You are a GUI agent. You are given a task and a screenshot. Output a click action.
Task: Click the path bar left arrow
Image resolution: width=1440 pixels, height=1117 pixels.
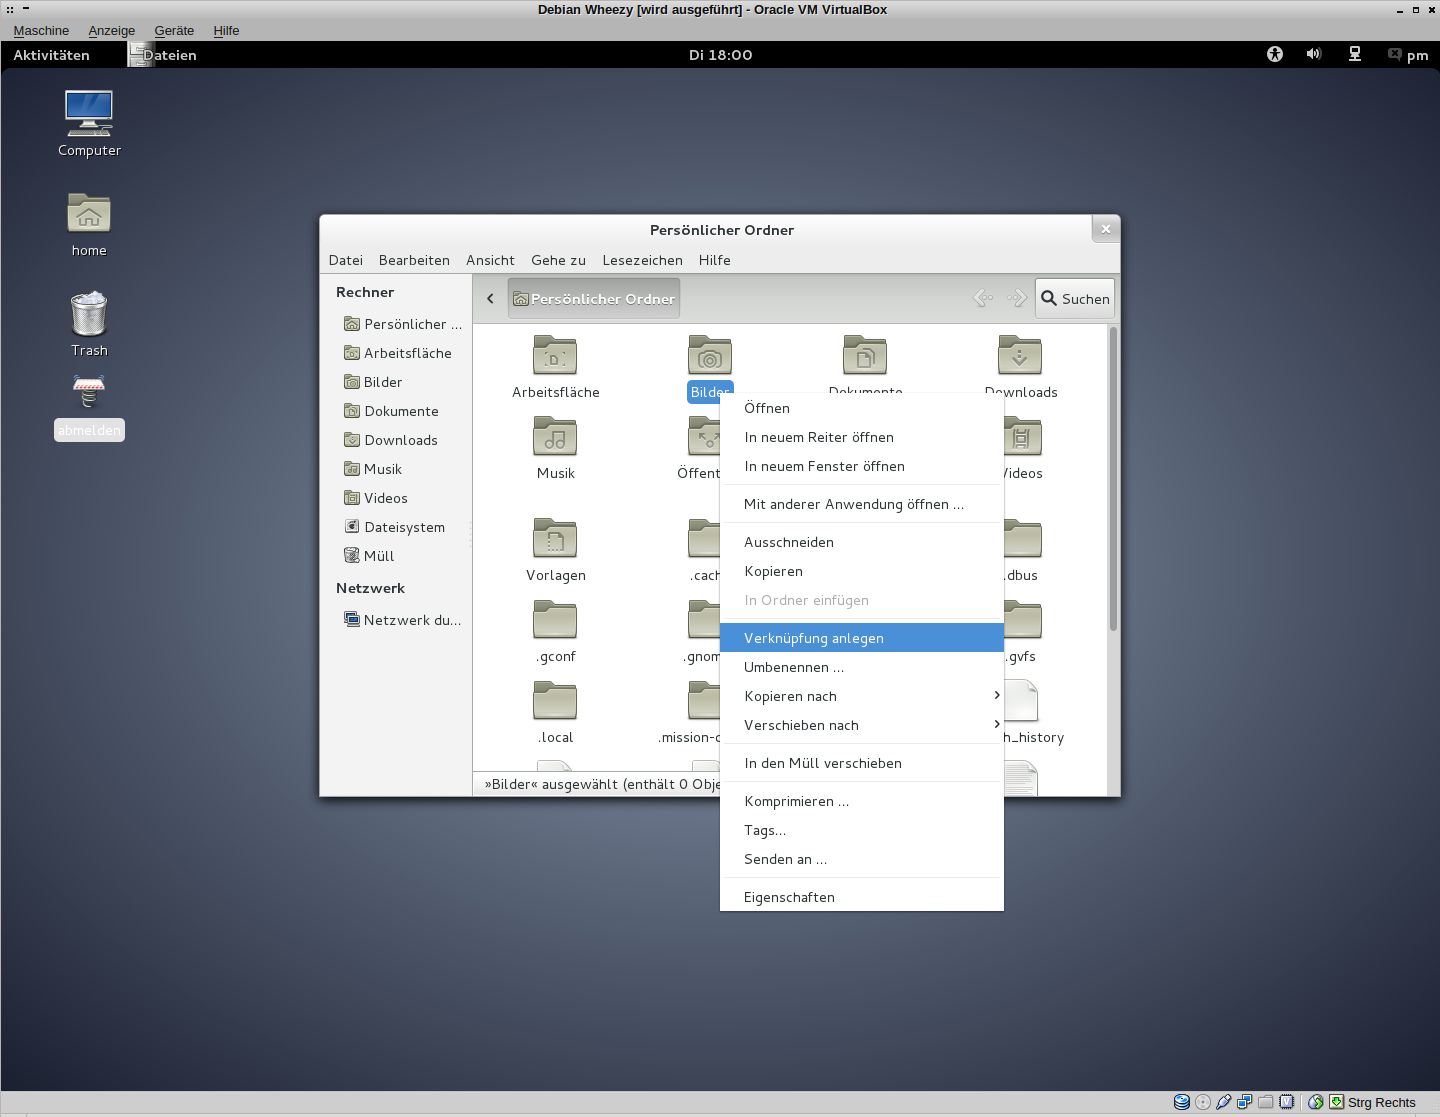[490, 298]
